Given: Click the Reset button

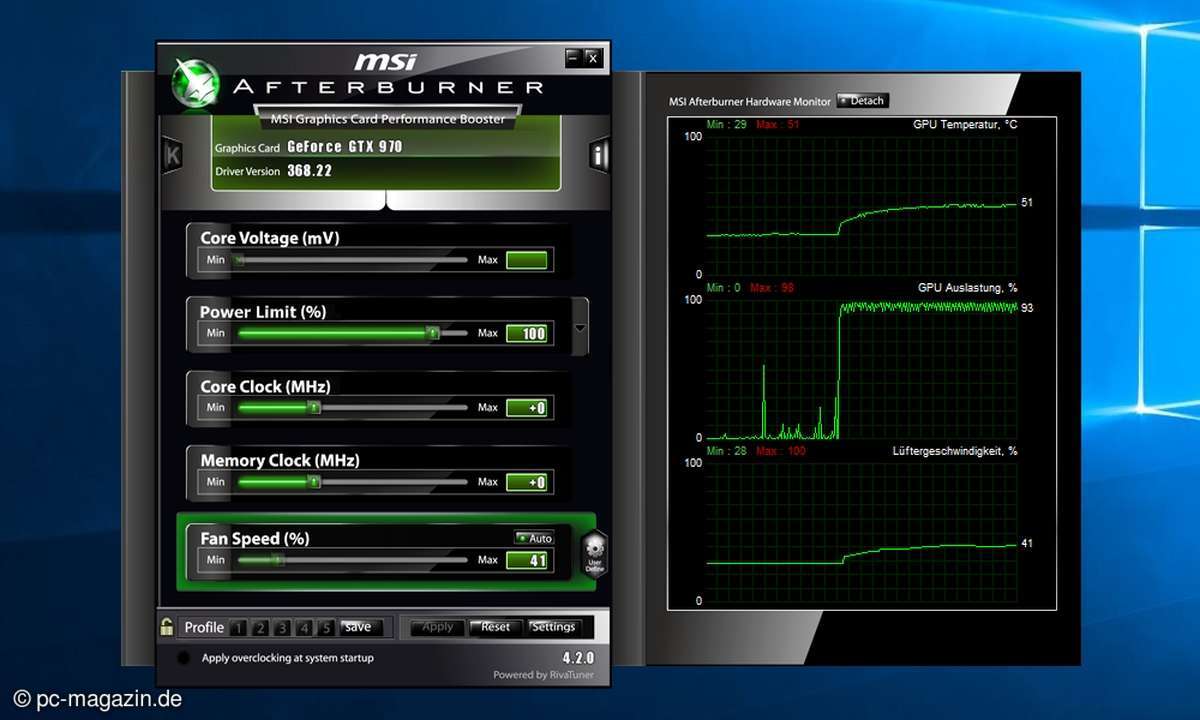Looking at the screenshot, I should click(495, 627).
